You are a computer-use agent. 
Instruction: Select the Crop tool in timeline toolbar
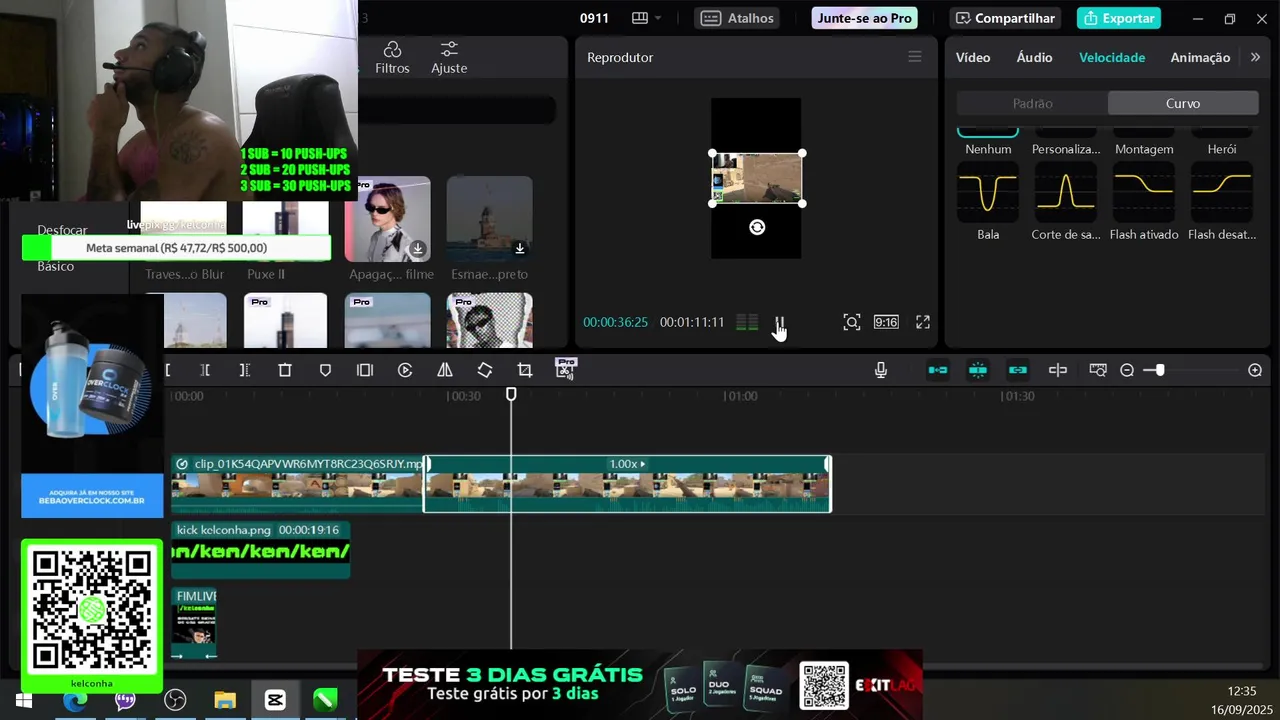(x=525, y=370)
